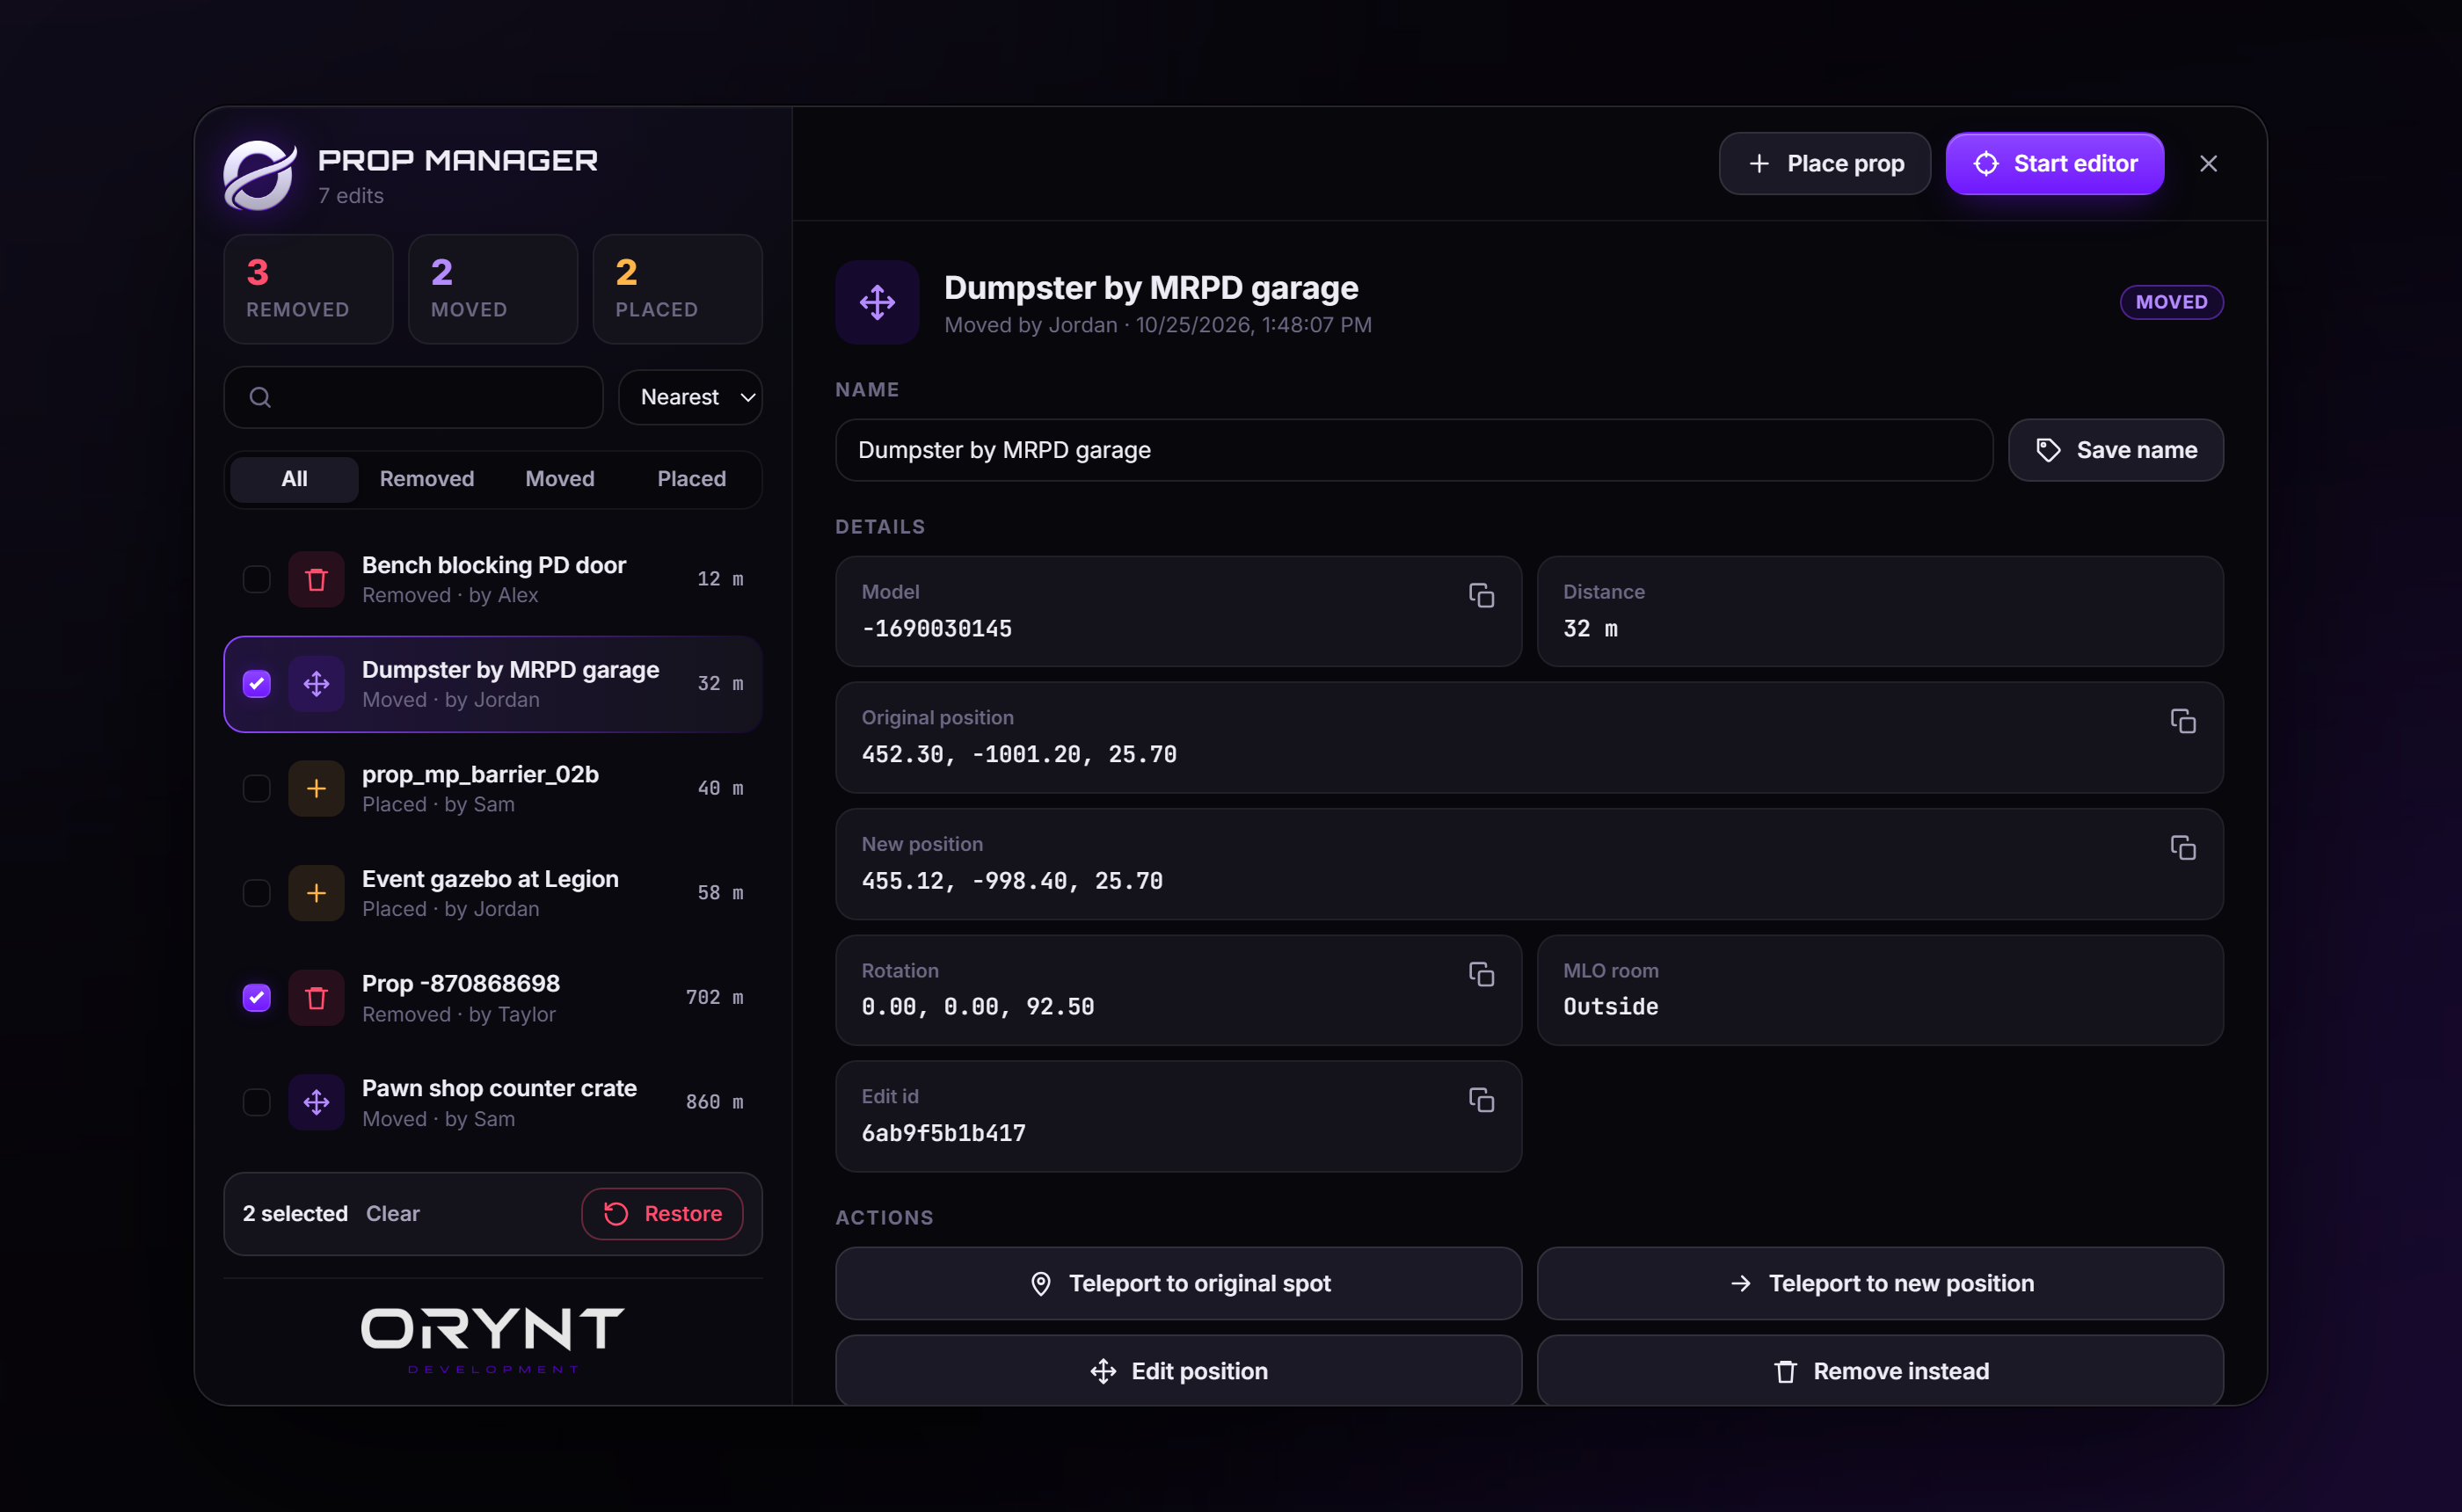
Task: Click plus icon on Event gazebo at Legion
Action: click(x=316, y=893)
